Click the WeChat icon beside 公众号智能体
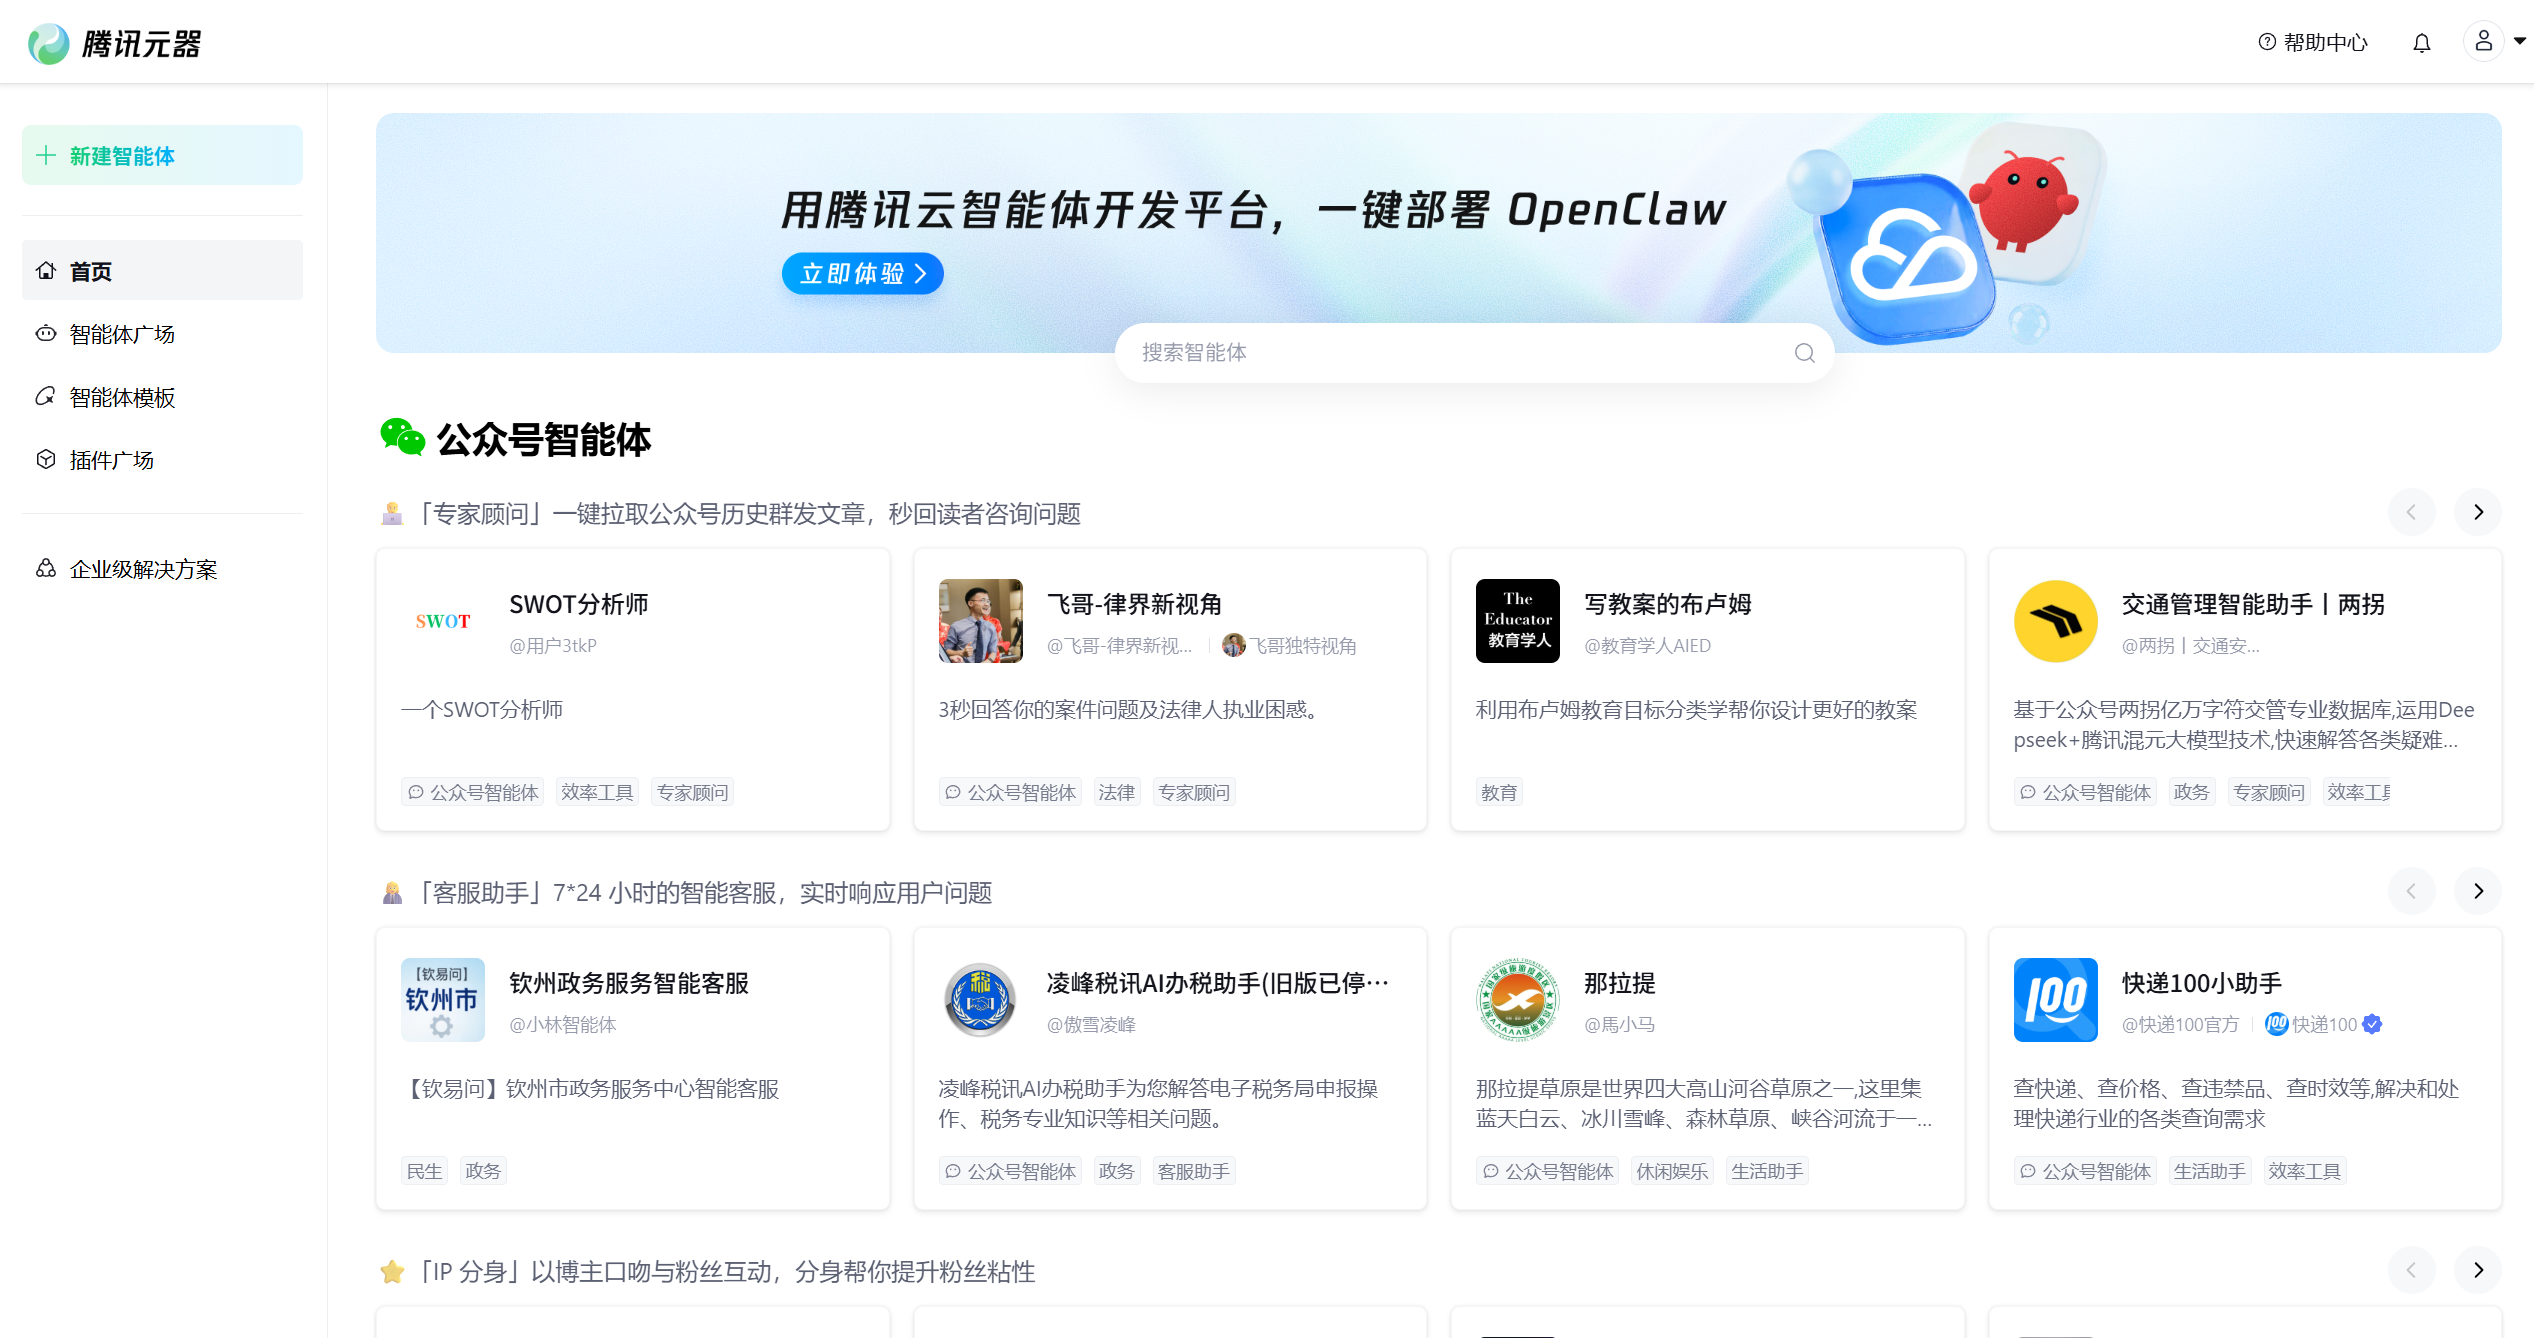 pyautogui.click(x=403, y=438)
